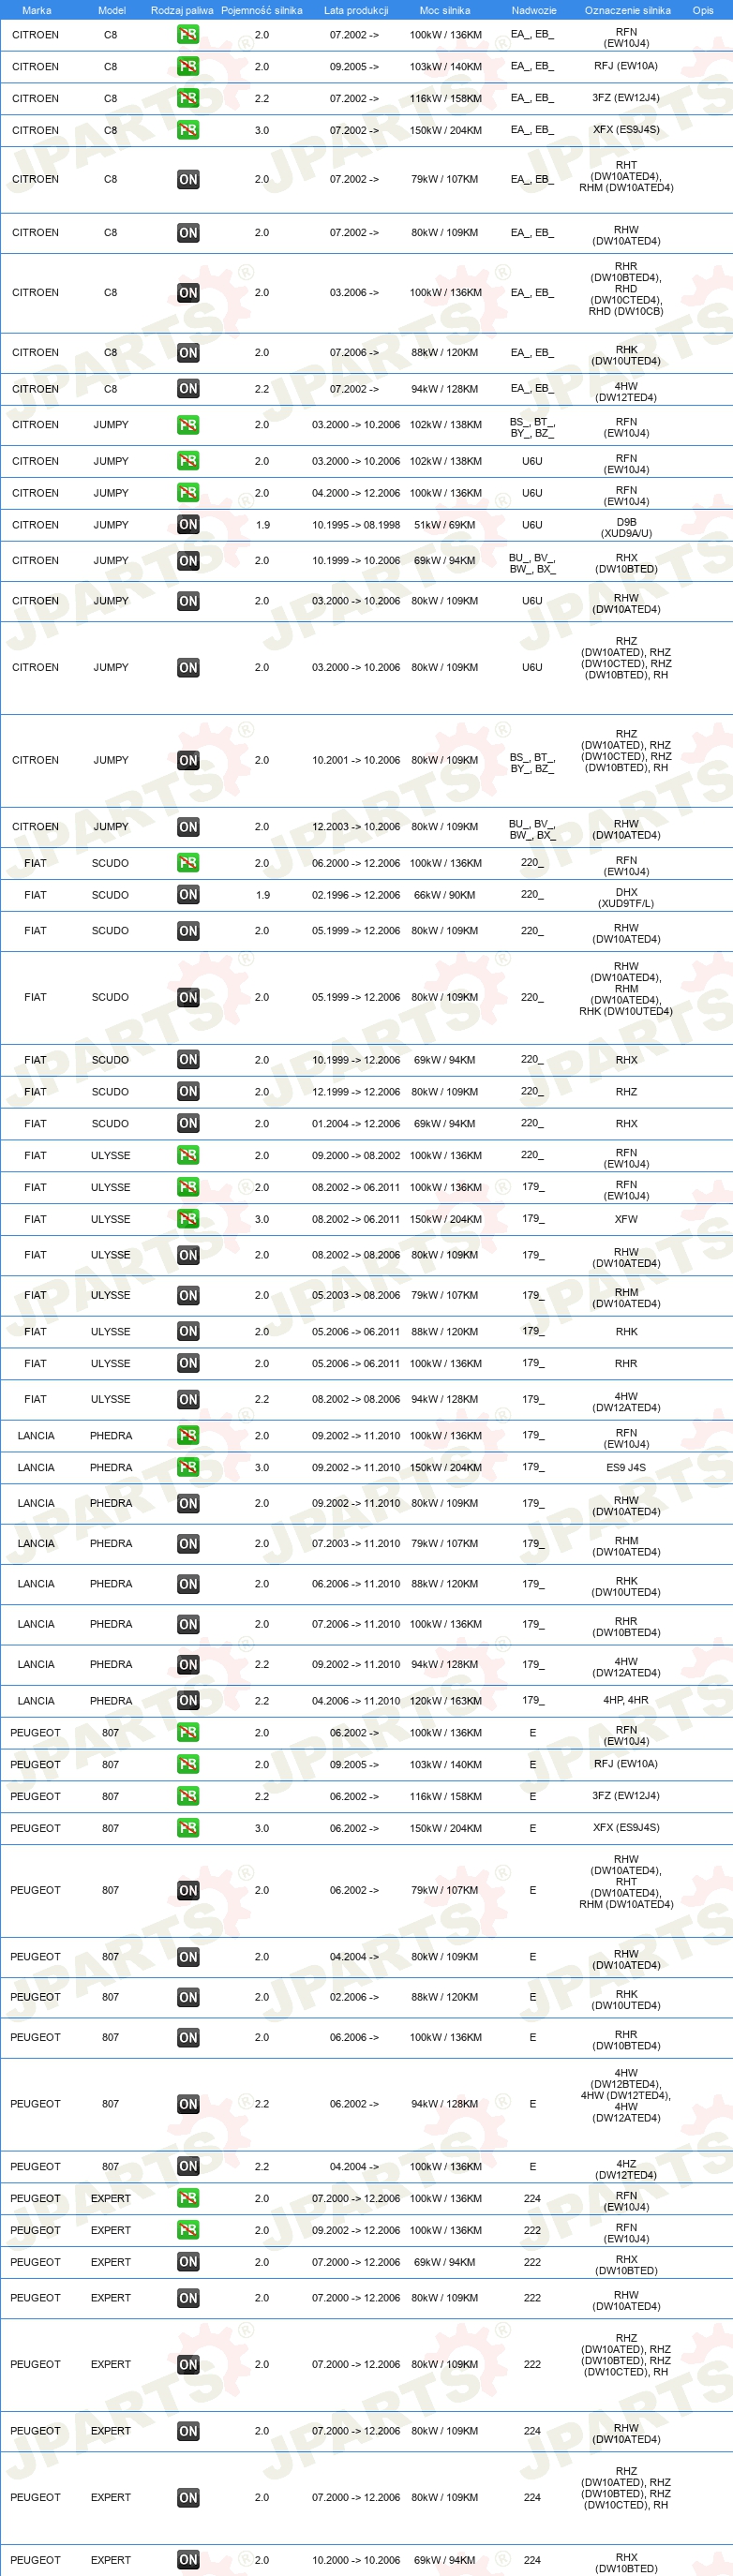Screen dimensions: 733x2576
Task: Click diesel ON icon in Citroen C8 2.2 row
Action: (x=188, y=389)
